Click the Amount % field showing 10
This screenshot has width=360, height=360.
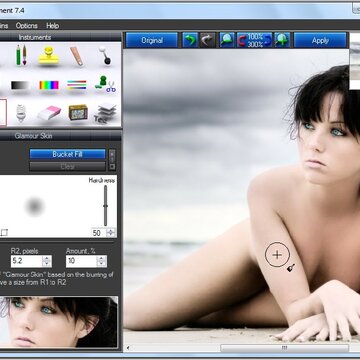pyautogui.click(x=81, y=261)
